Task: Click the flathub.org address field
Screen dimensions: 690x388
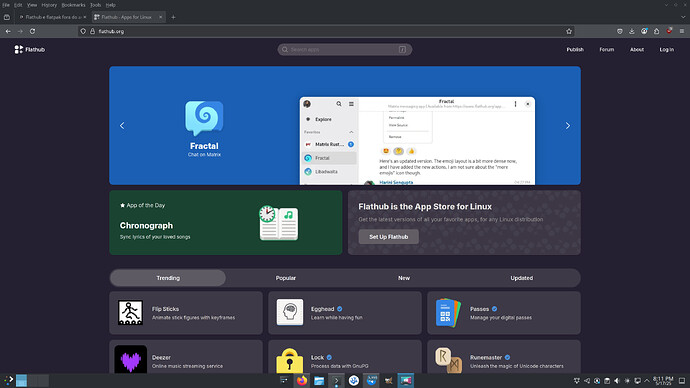Action: pos(326,31)
